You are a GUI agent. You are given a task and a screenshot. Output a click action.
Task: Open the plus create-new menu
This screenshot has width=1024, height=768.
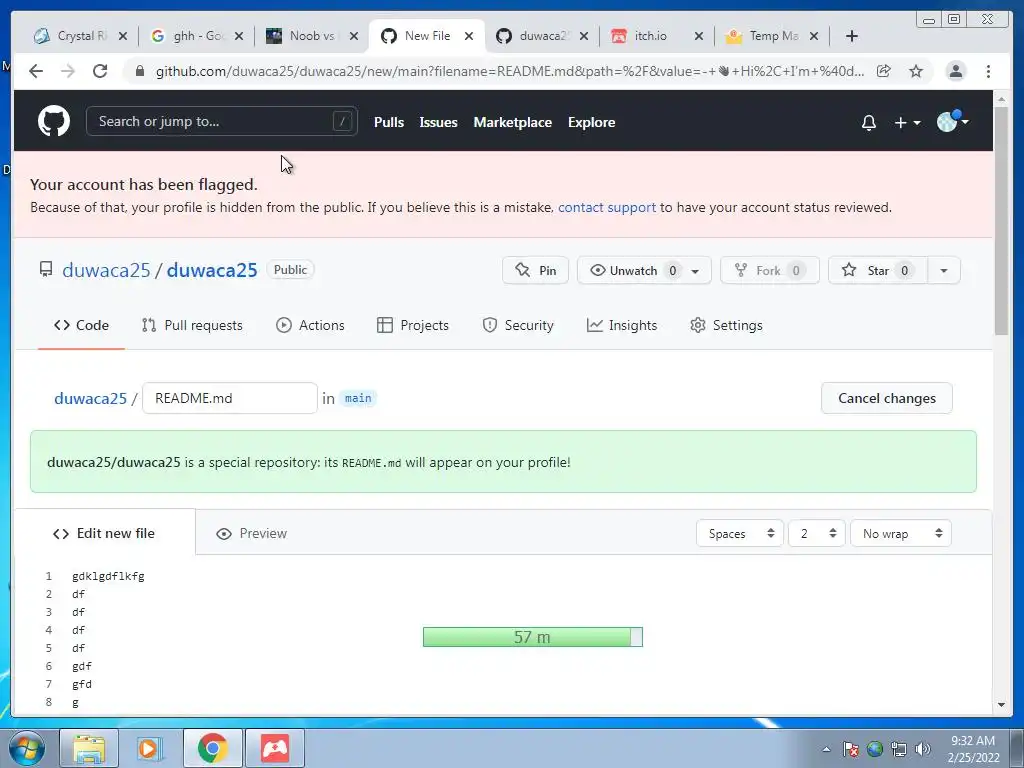907,123
